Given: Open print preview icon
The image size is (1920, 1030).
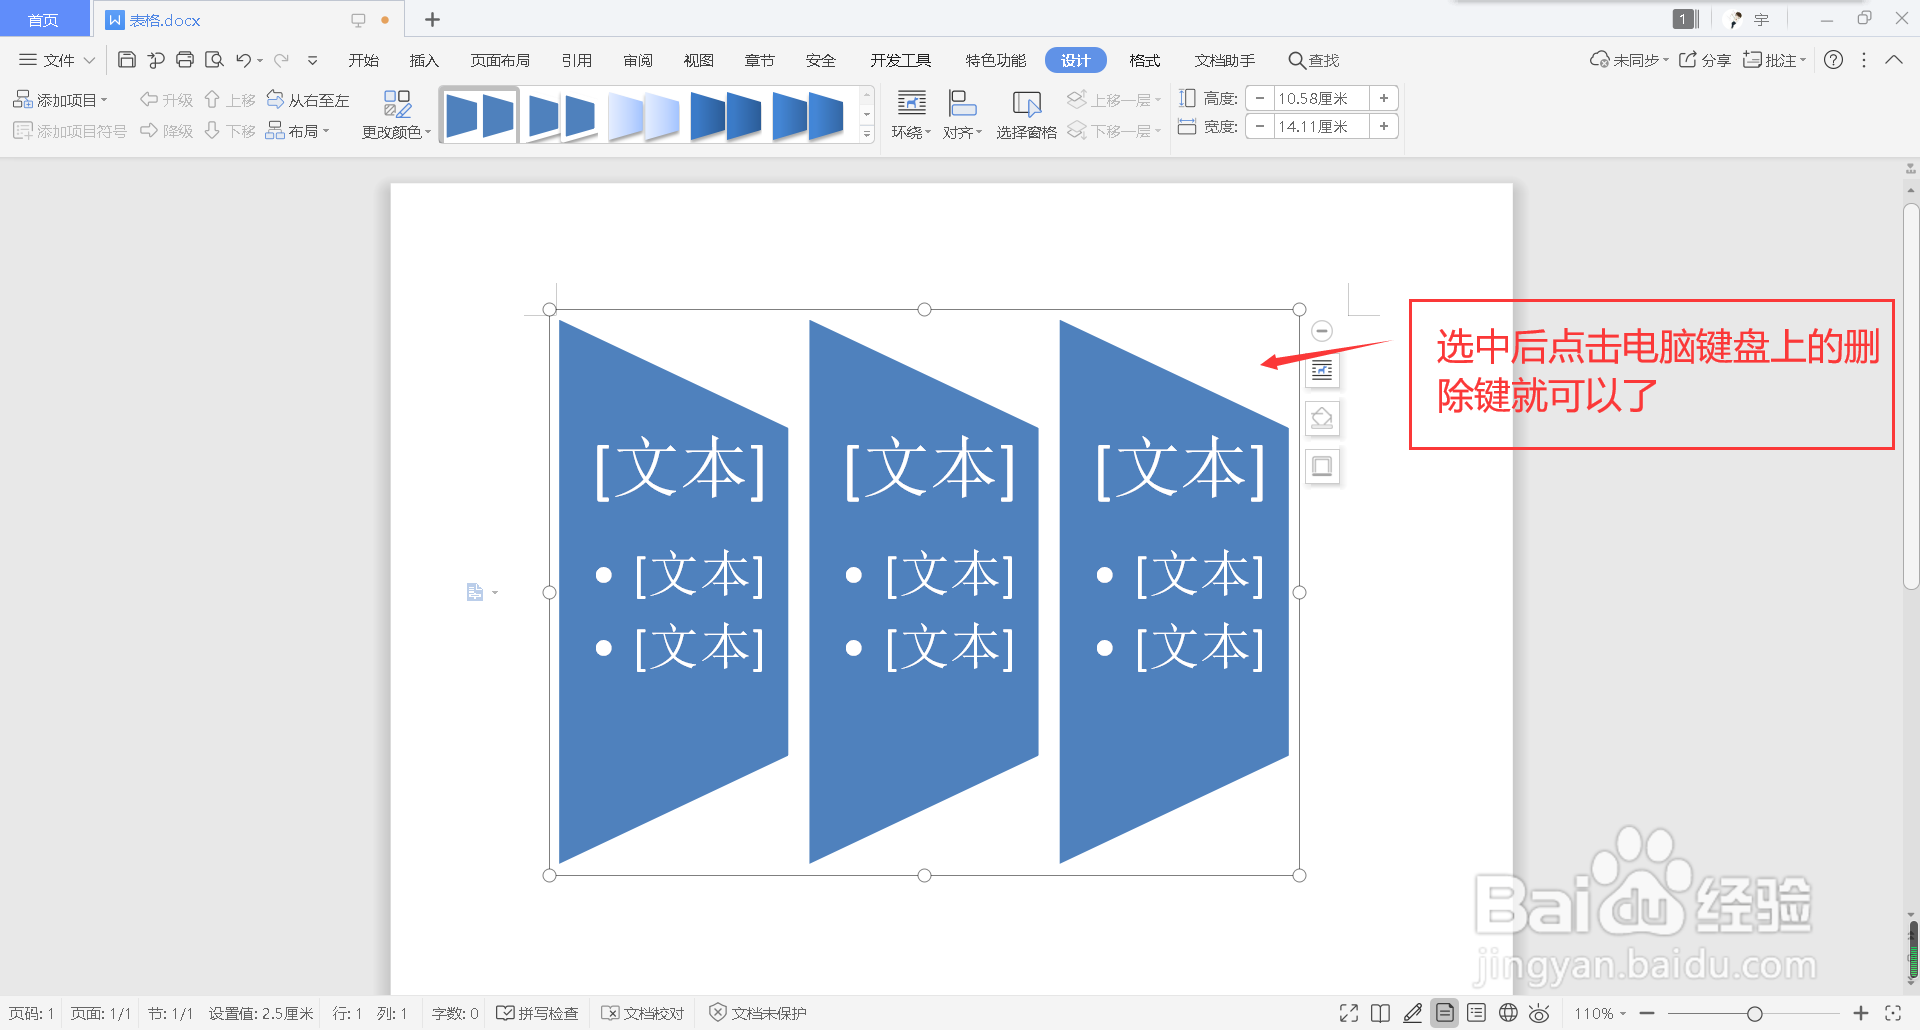Looking at the screenshot, I should pos(214,60).
